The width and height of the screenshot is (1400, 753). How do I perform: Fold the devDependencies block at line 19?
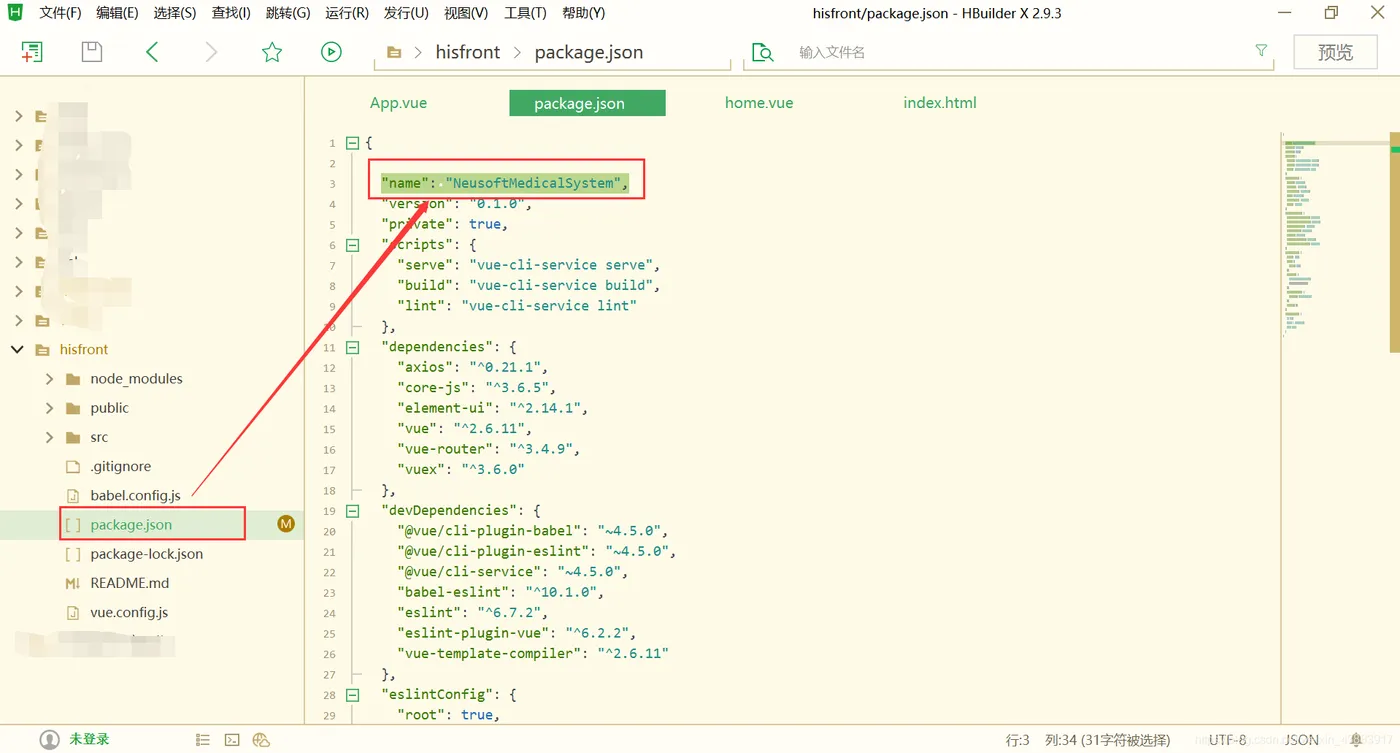pos(352,510)
